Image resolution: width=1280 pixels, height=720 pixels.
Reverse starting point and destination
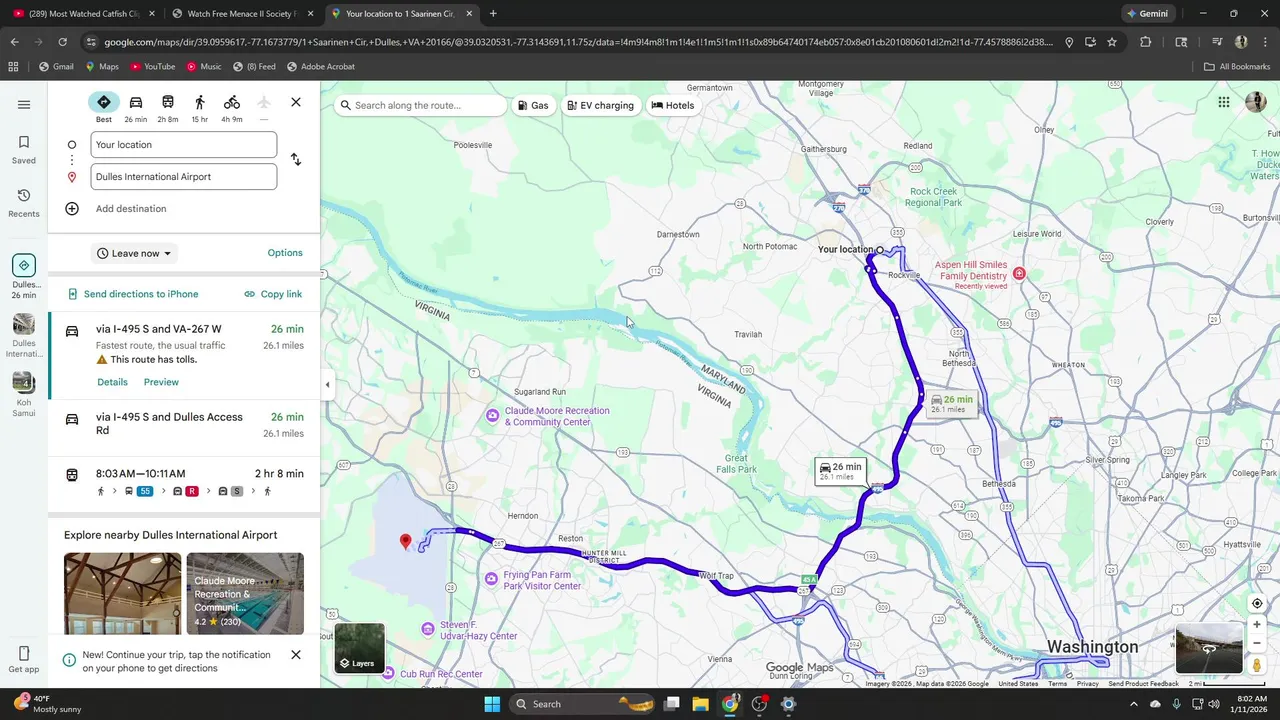click(x=296, y=160)
